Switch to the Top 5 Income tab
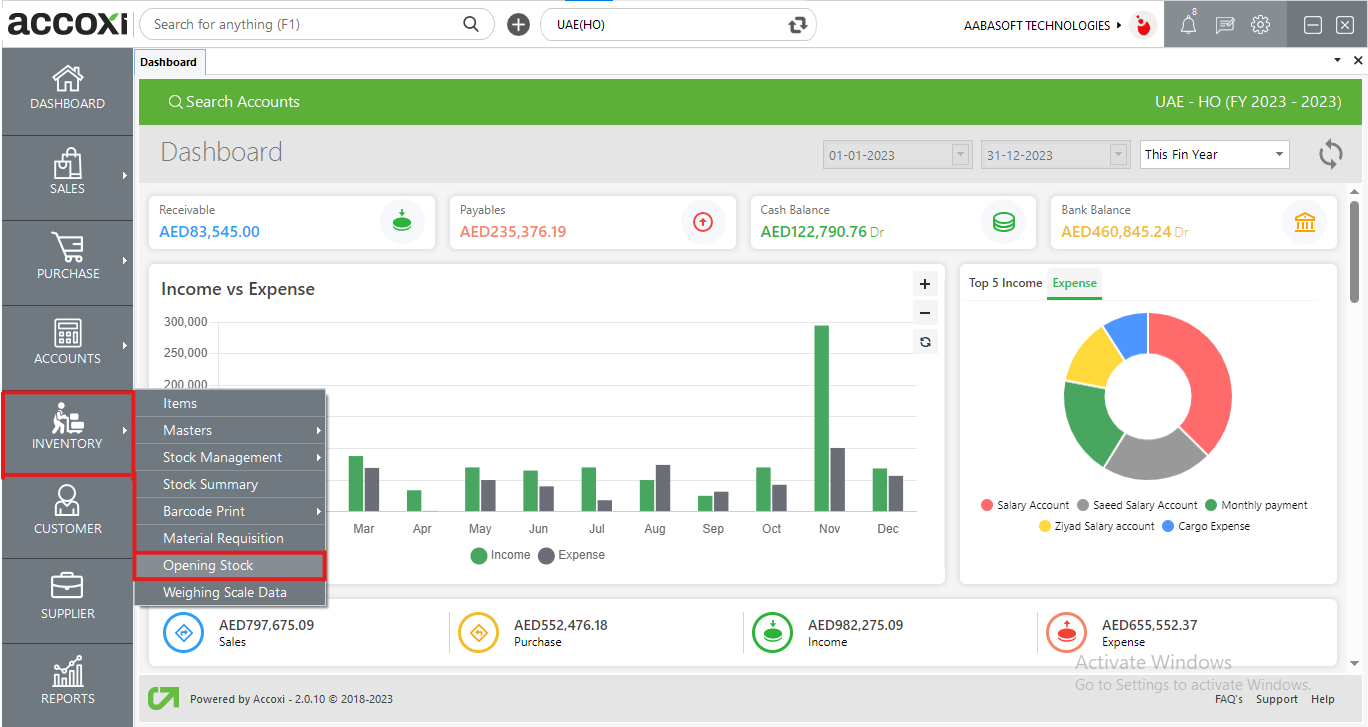 pyautogui.click(x=1005, y=283)
